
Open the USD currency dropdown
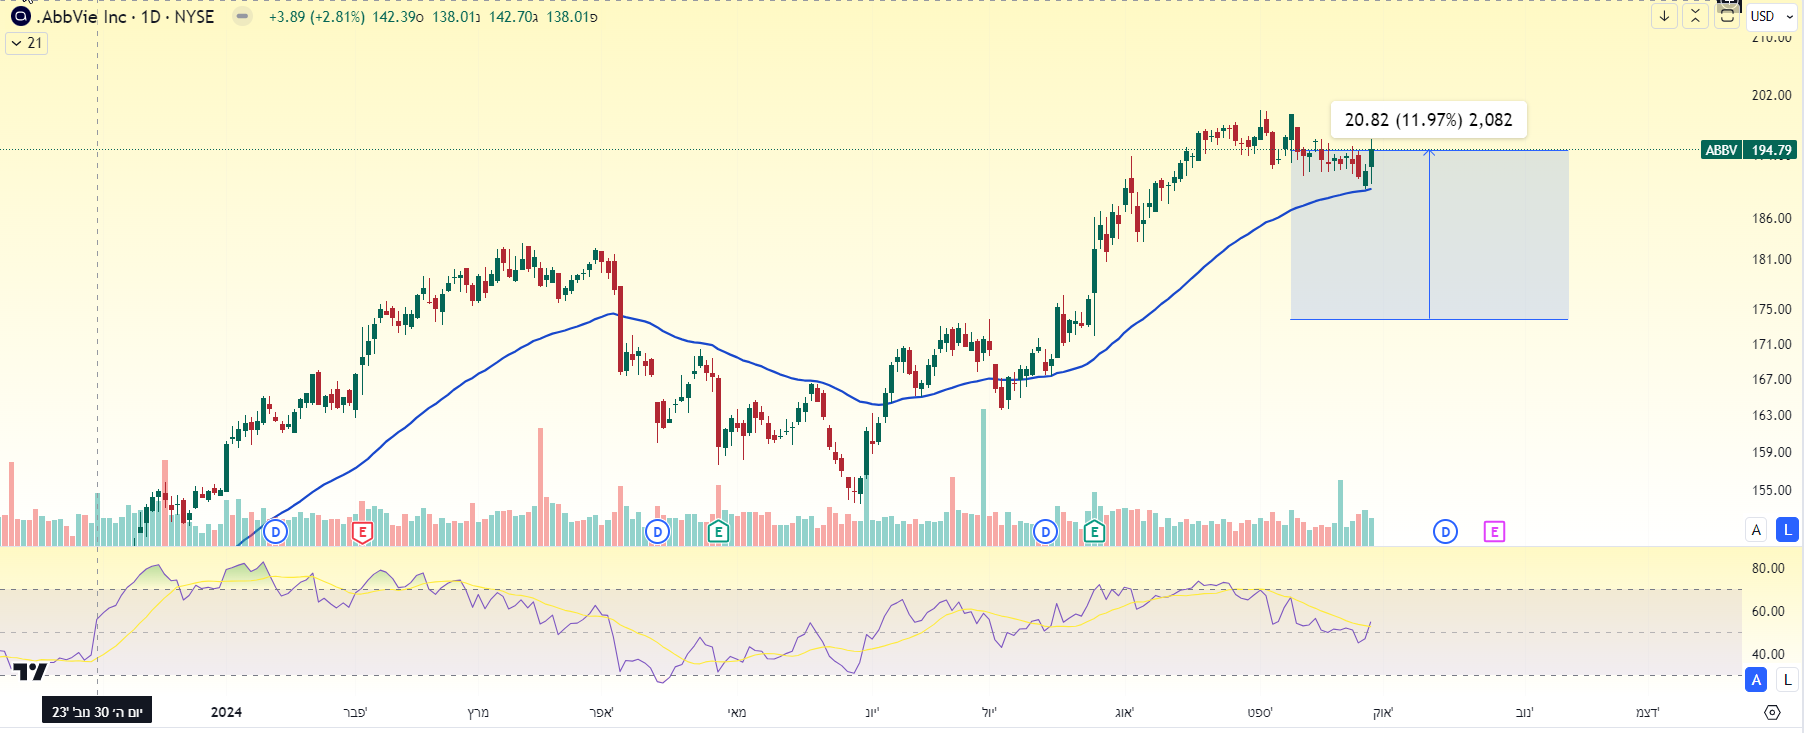coord(1772,16)
